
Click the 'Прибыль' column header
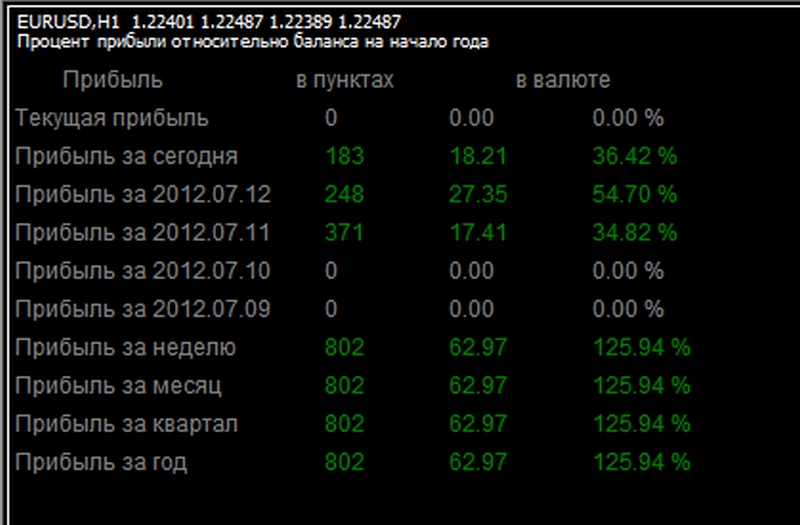[113, 81]
